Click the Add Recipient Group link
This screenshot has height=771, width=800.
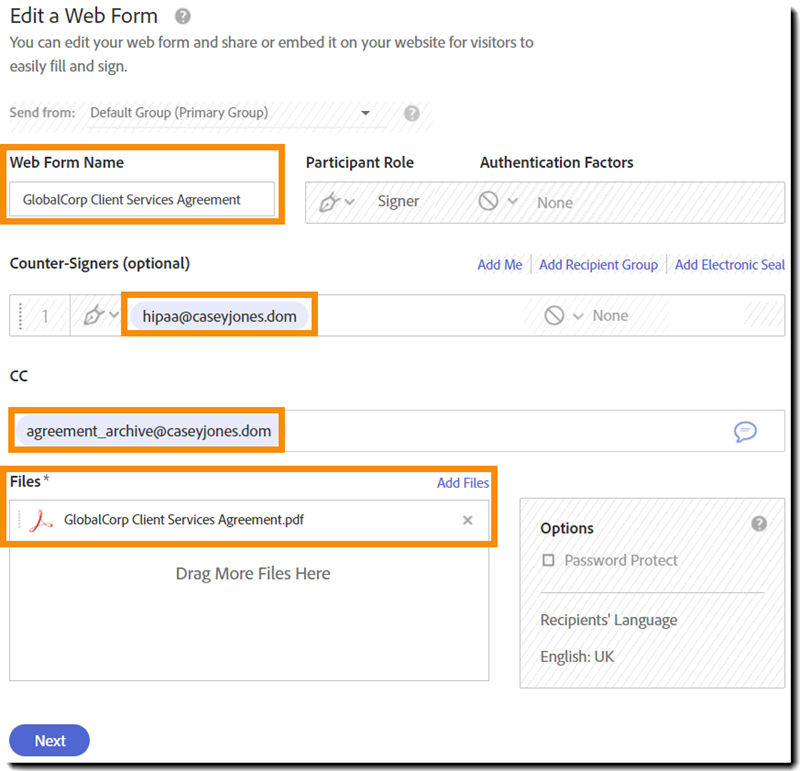598,265
